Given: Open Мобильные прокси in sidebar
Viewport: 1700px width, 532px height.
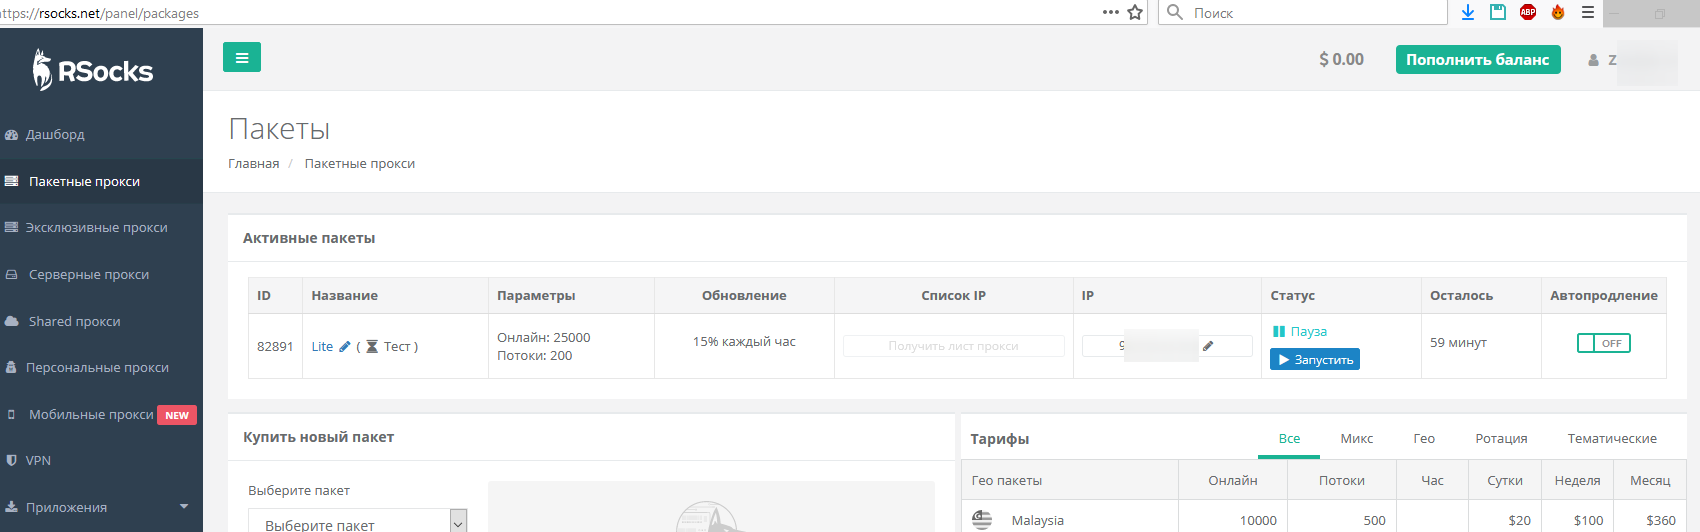Looking at the screenshot, I should click(91, 414).
